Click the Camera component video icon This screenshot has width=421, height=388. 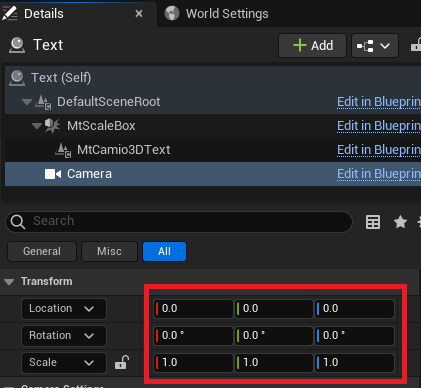[x=53, y=174]
